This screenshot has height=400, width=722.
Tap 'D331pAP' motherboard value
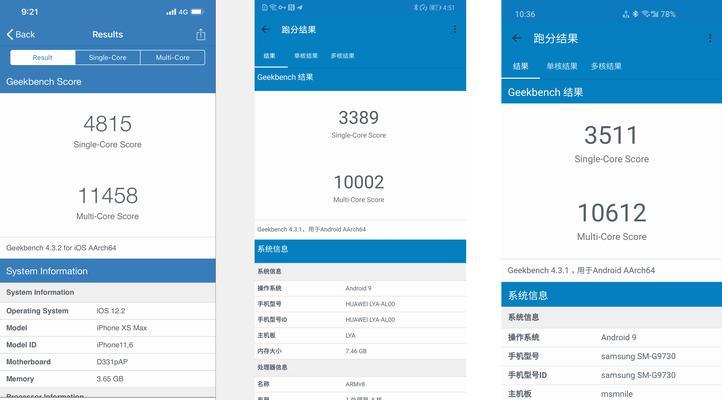coord(112,362)
